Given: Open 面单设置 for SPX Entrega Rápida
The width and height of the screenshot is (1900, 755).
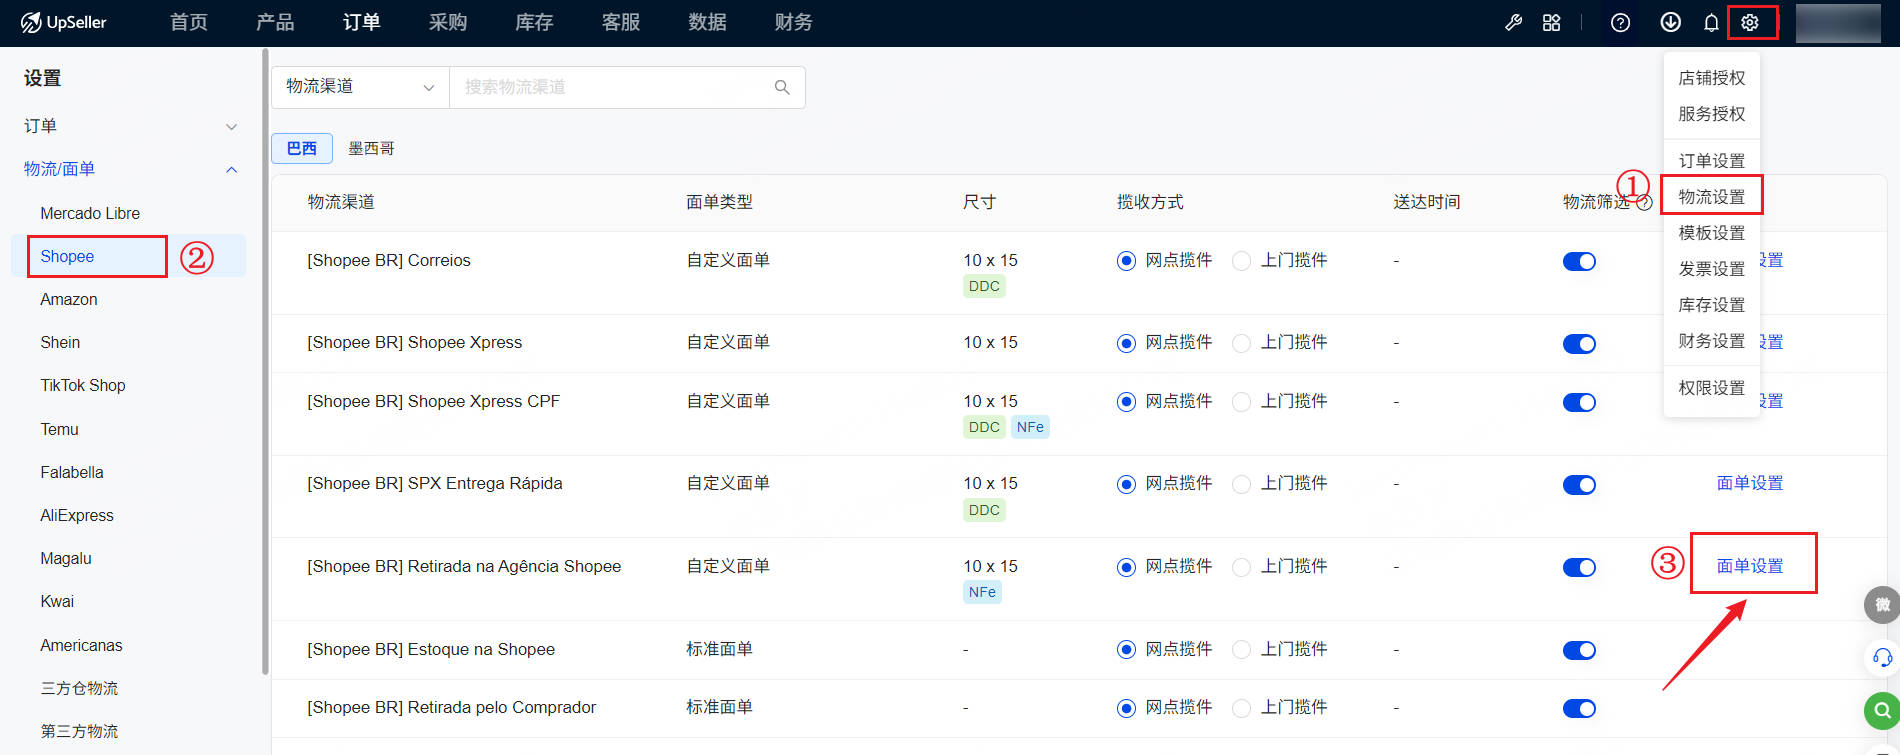Looking at the screenshot, I should coord(1750,483).
